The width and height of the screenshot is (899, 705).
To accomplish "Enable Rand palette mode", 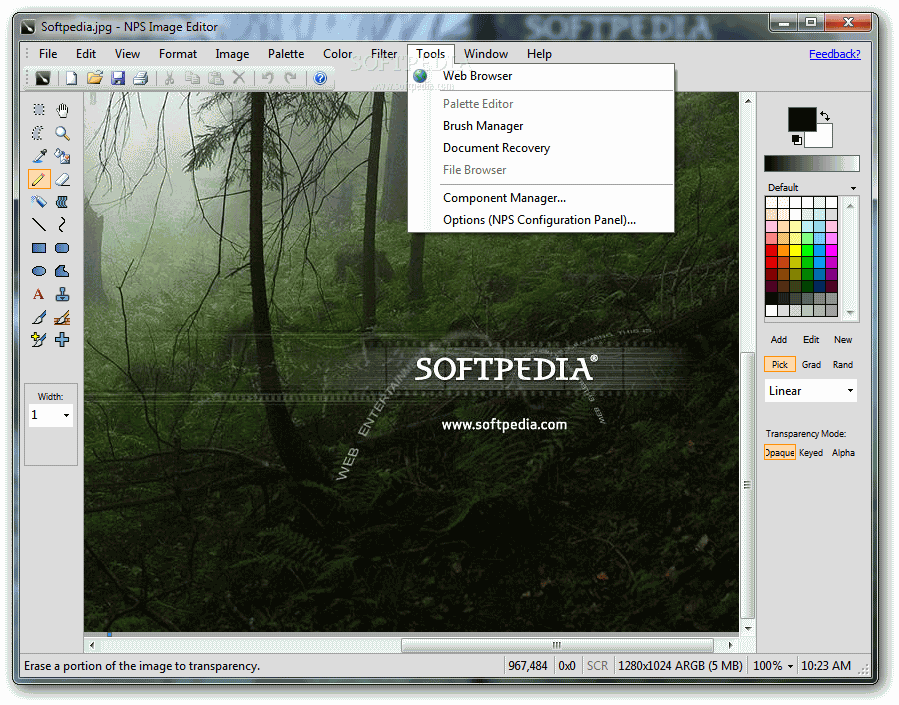I will point(843,365).
